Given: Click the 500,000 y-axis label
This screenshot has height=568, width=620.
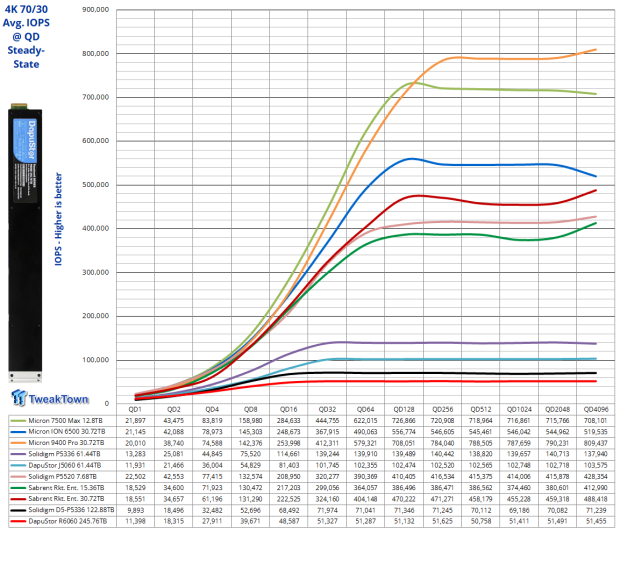Looking at the screenshot, I should [95, 185].
